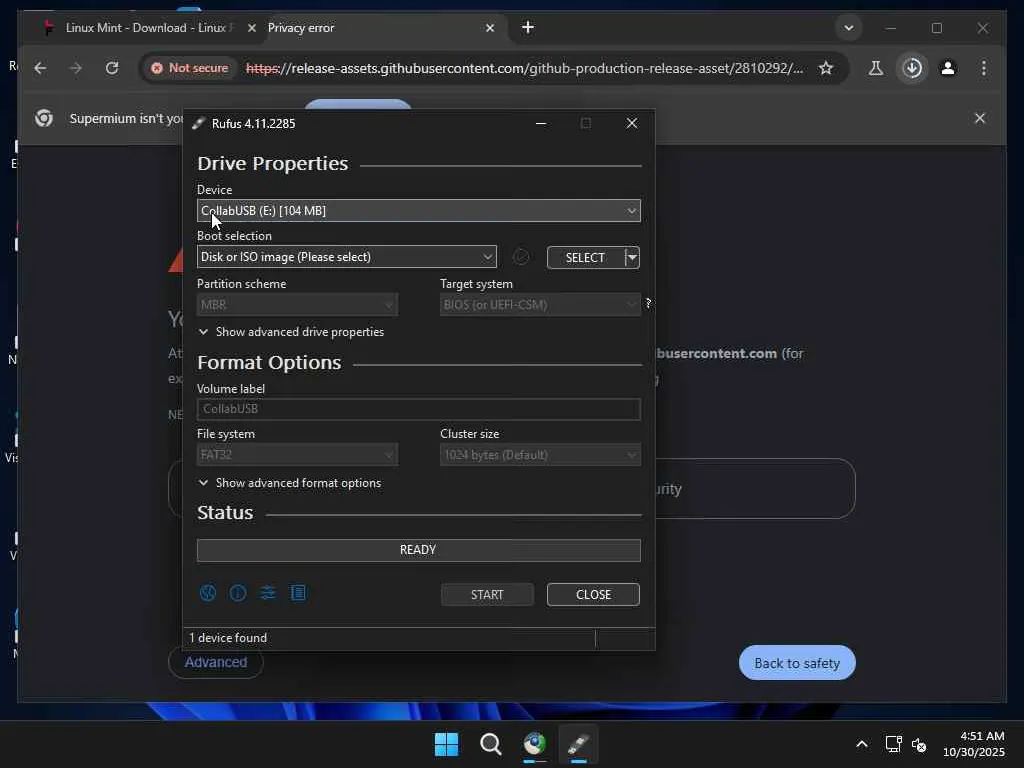Open browser downloads icon
Screen dimensions: 1024x768
coord(912,68)
